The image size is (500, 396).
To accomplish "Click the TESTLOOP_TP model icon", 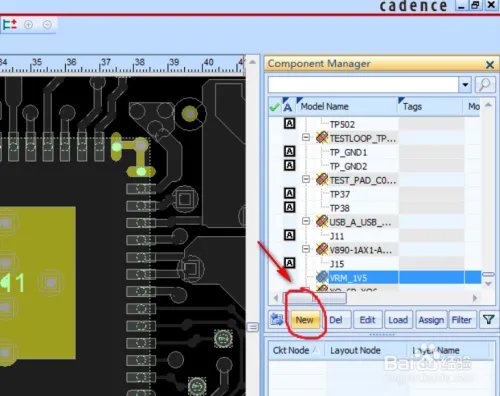I will click(322, 138).
